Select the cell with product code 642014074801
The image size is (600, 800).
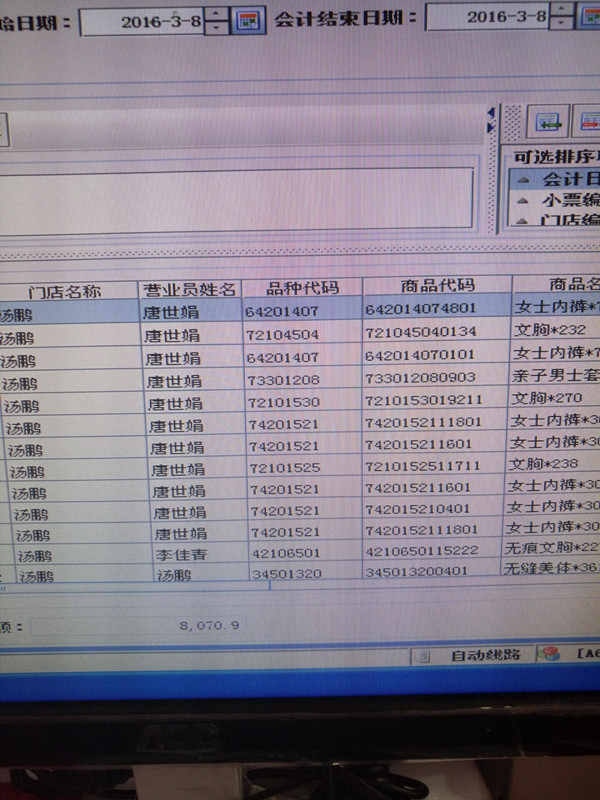click(436, 309)
